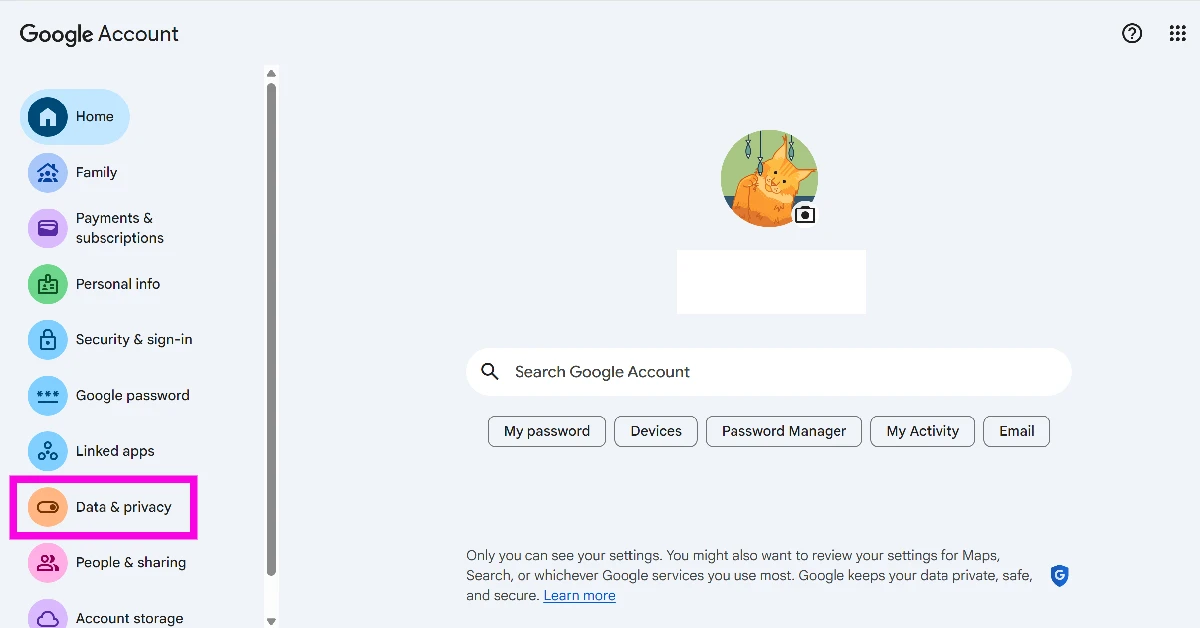Click the sidebar scrollbar down arrow

(272, 621)
